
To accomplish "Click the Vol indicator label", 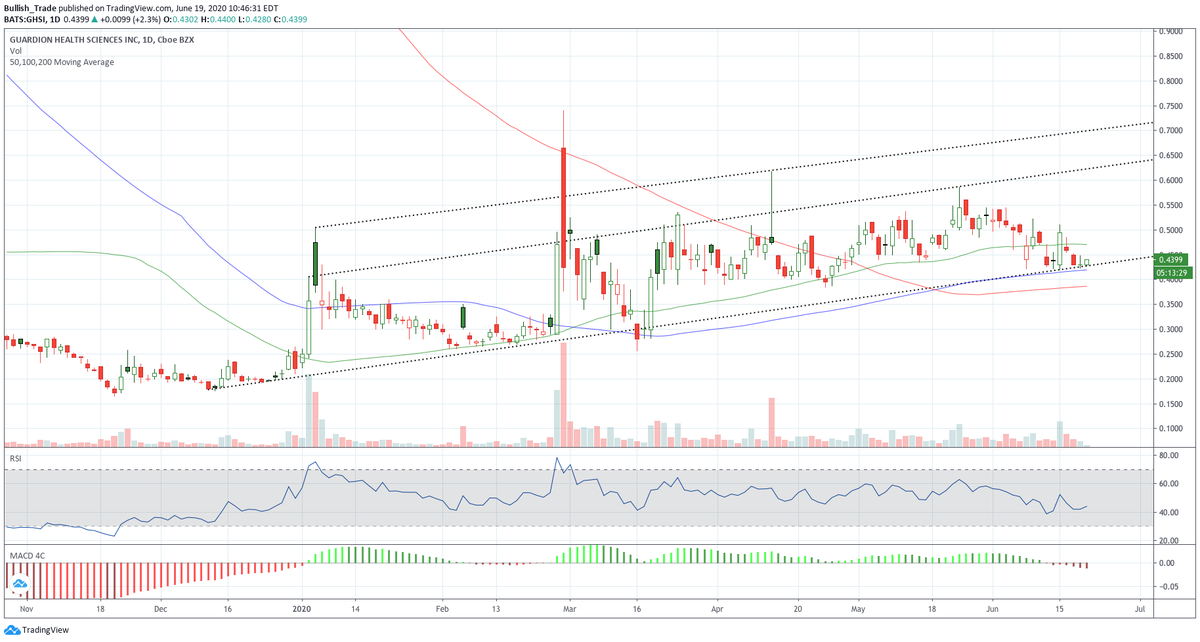I will (x=14, y=50).
